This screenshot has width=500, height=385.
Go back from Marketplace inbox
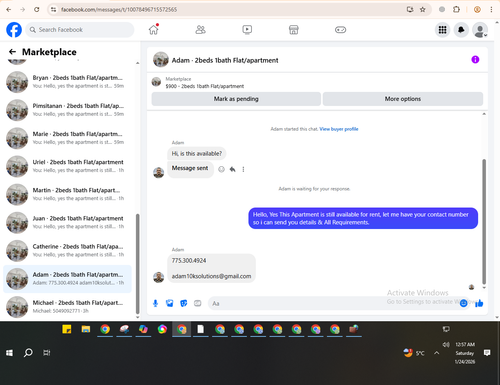[12, 52]
